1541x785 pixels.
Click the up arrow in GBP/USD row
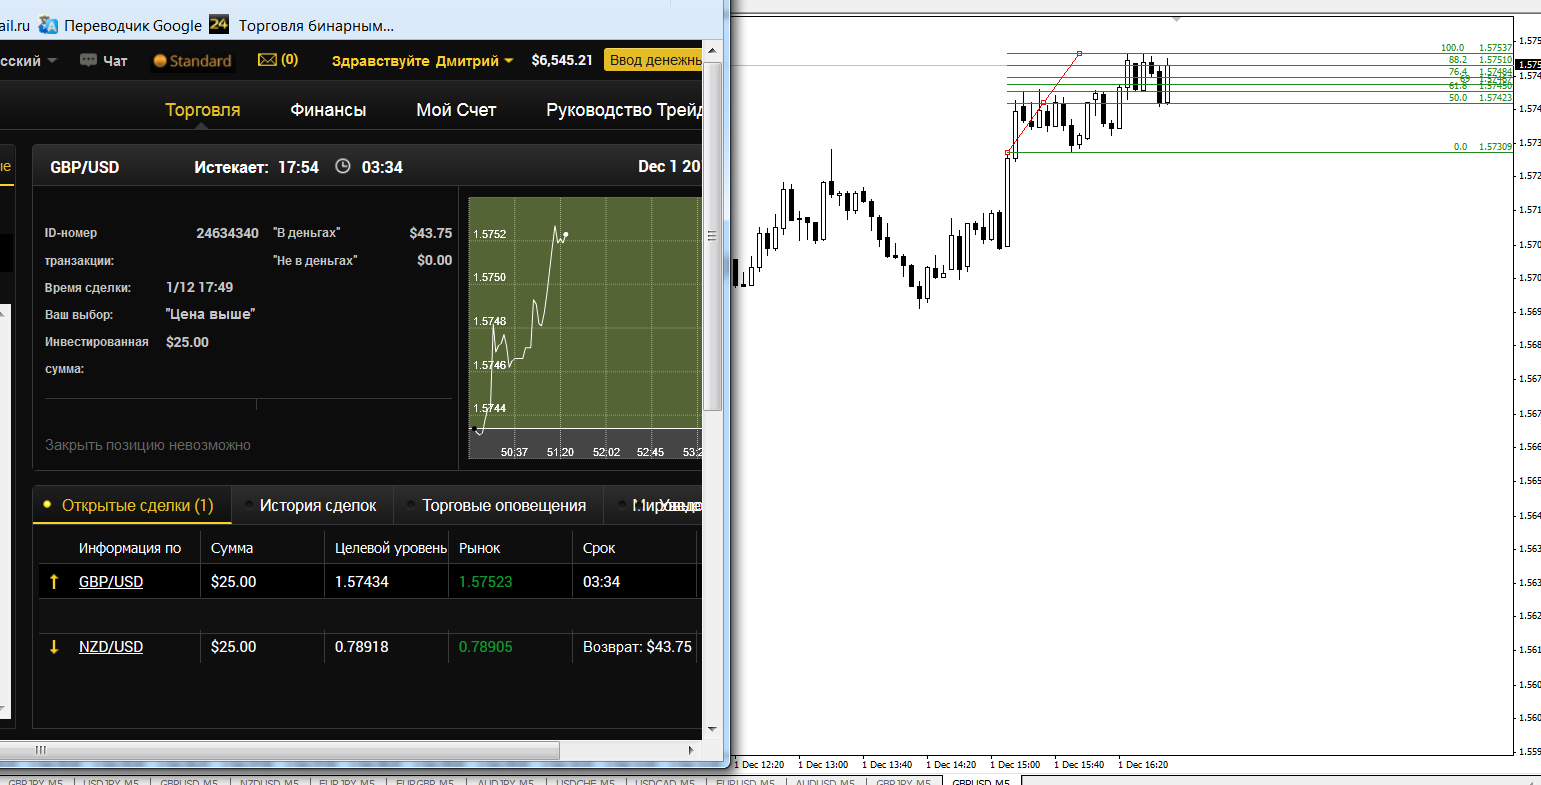tap(54, 581)
